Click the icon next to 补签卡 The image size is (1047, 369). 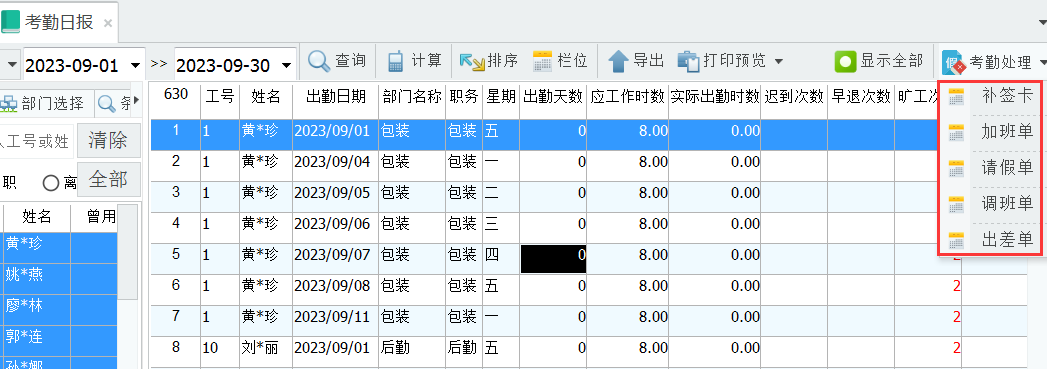956,96
